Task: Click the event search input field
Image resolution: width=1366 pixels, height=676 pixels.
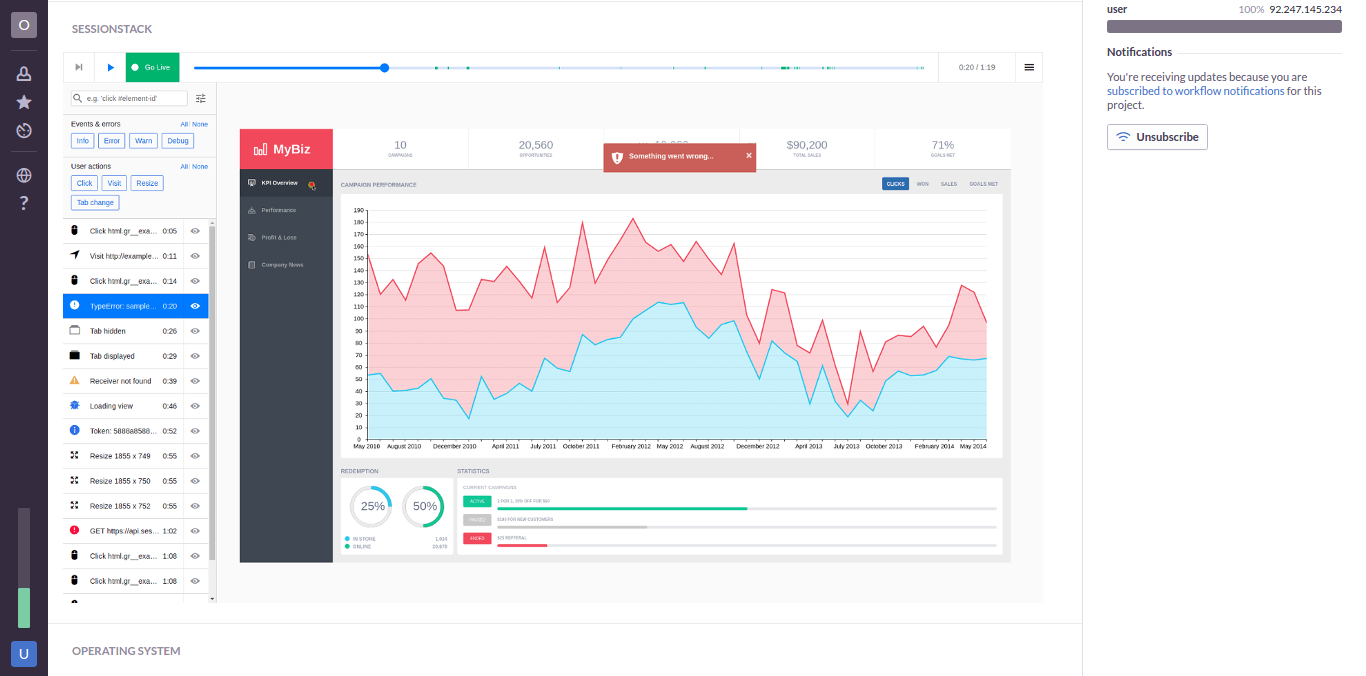Action: pyautogui.click(x=130, y=98)
